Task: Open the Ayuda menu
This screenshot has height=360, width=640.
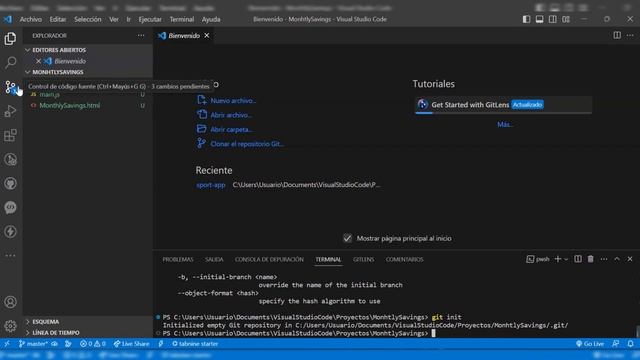Action: tap(211, 19)
